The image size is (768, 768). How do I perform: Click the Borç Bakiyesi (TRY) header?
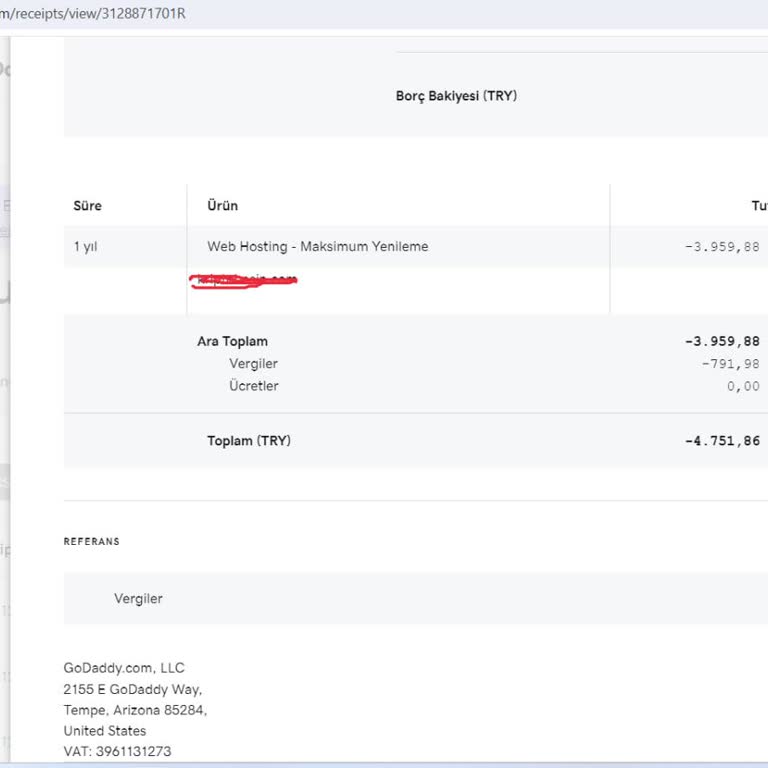[456, 96]
